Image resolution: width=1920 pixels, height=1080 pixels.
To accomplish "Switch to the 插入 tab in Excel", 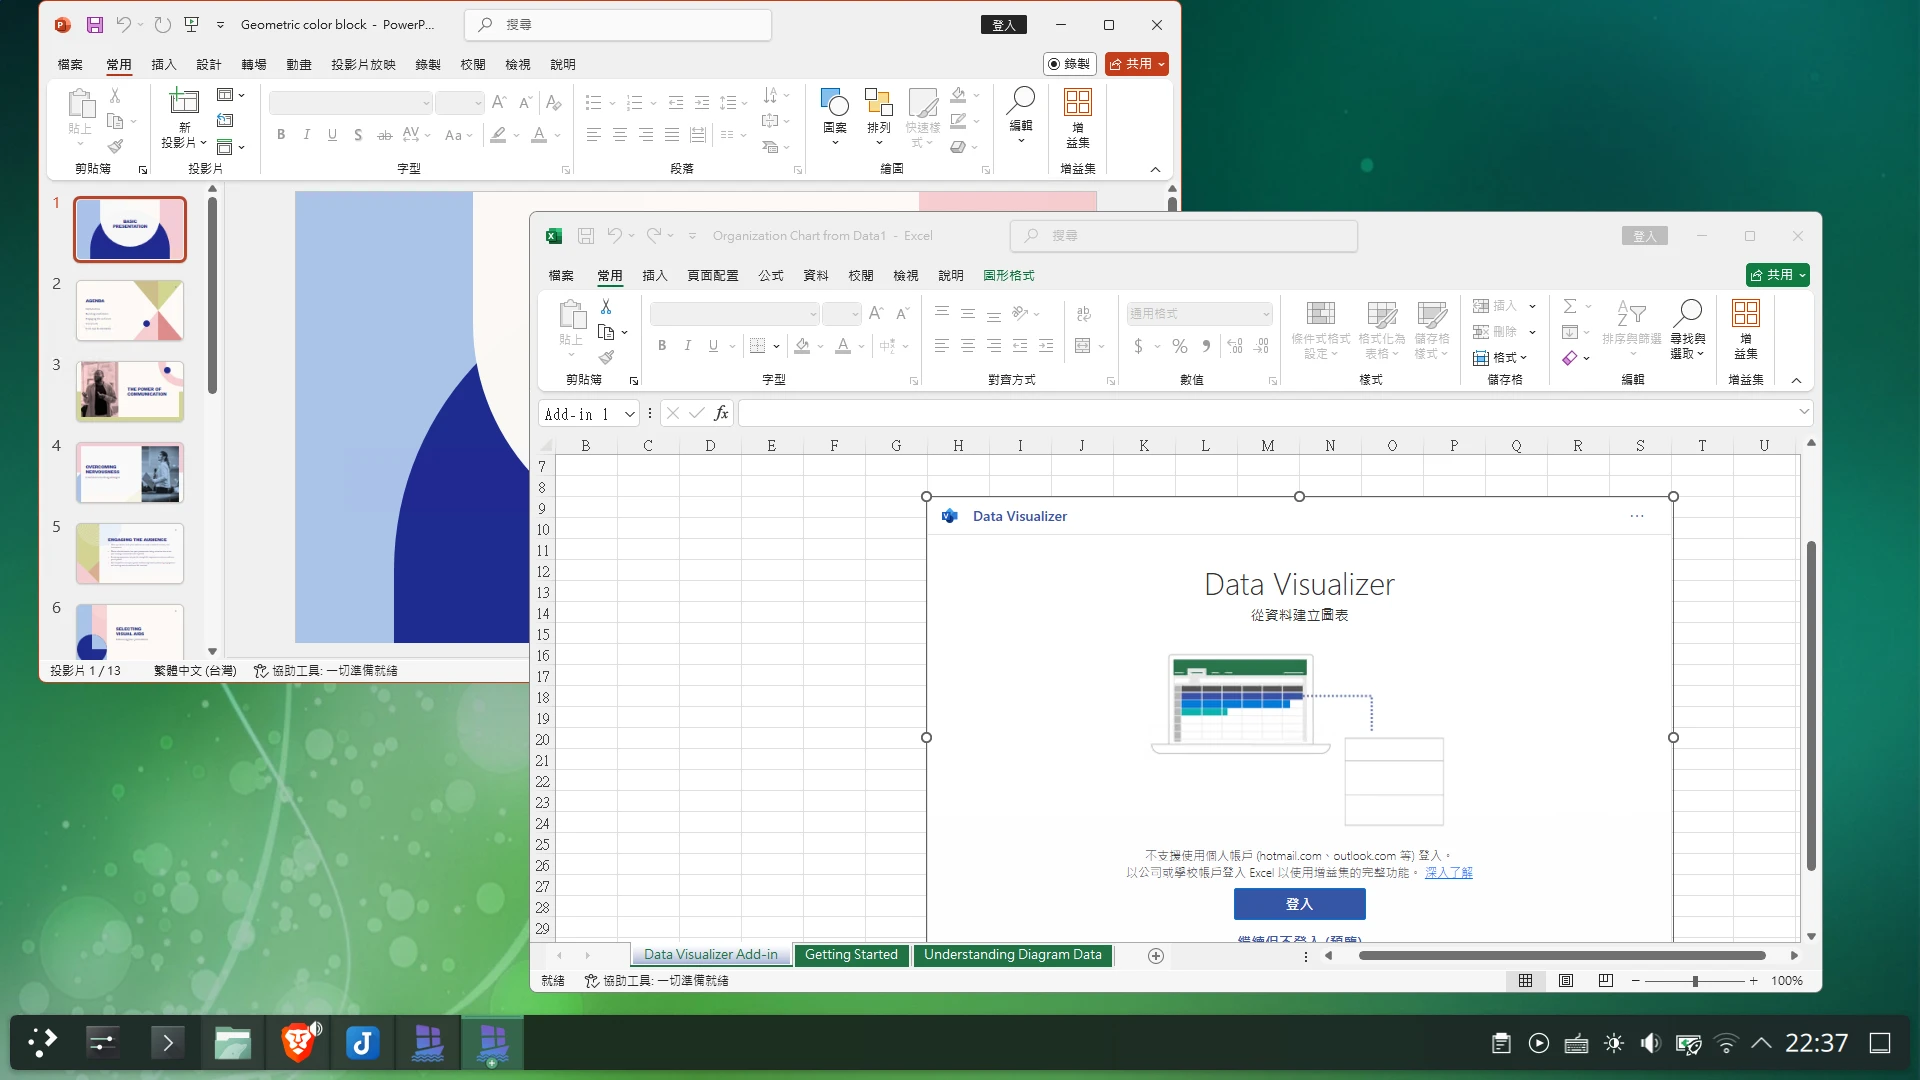I will (x=655, y=275).
